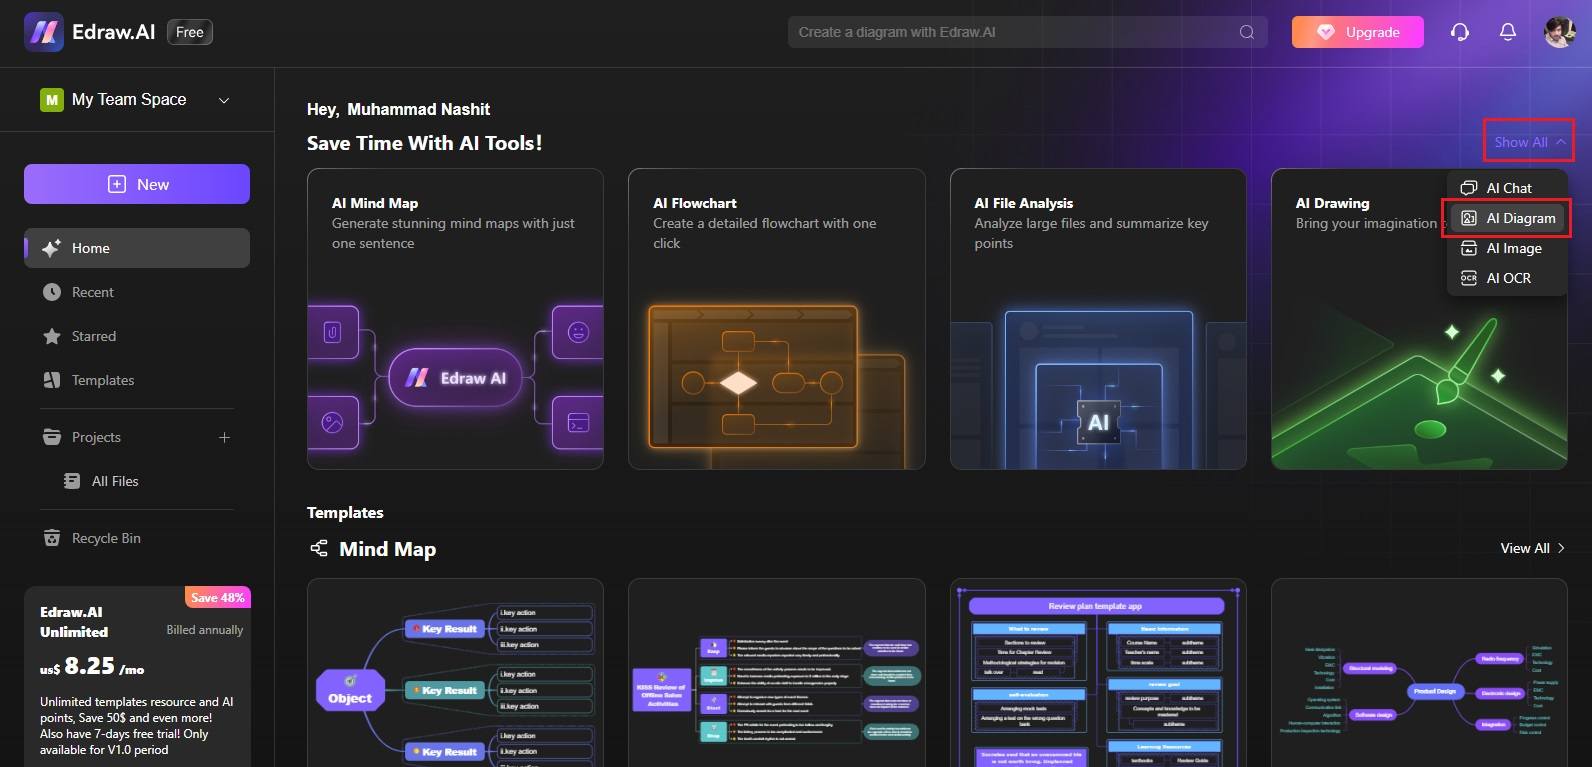The width and height of the screenshot is (1592, 767).
Task: Collapse the Show All menu
Action: [1529, 142]
